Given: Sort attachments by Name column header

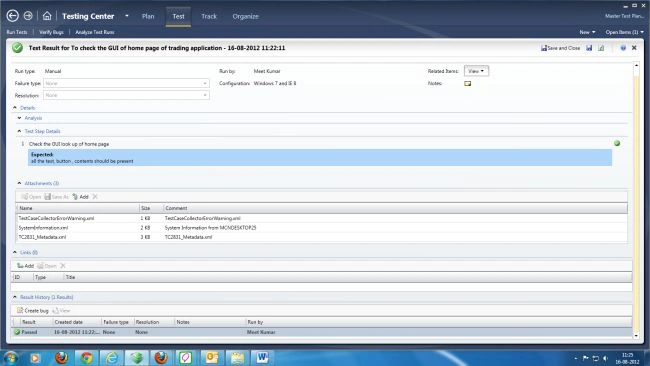Looking at the screenshot, I should [78, 208].
